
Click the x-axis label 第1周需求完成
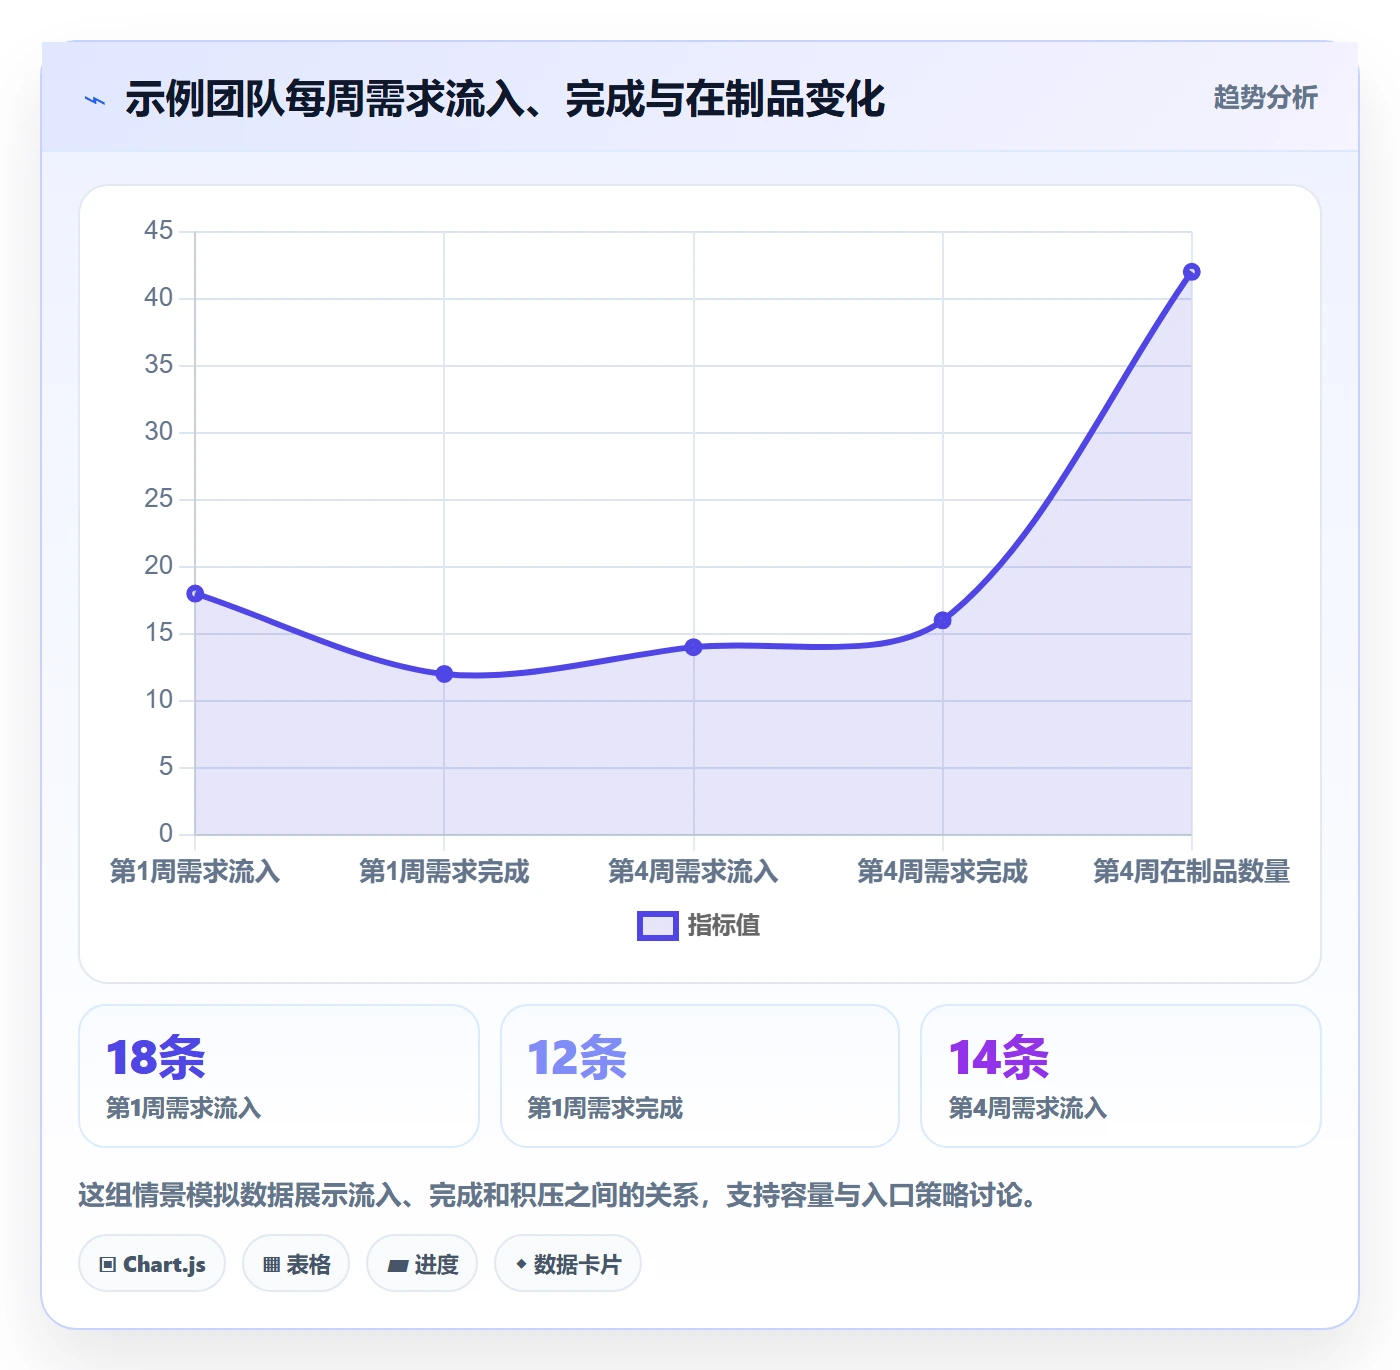click(x=444, y=872)
